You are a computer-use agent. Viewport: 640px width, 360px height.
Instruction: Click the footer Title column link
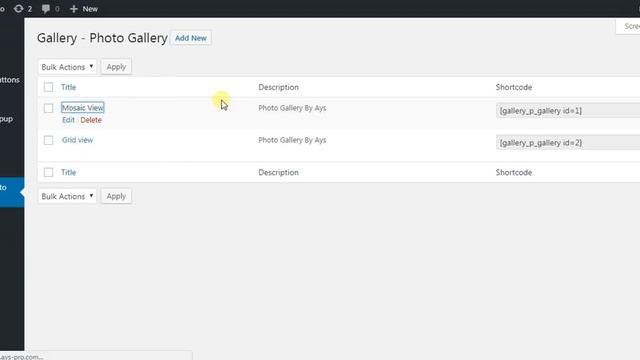click(x=69, y=172)
